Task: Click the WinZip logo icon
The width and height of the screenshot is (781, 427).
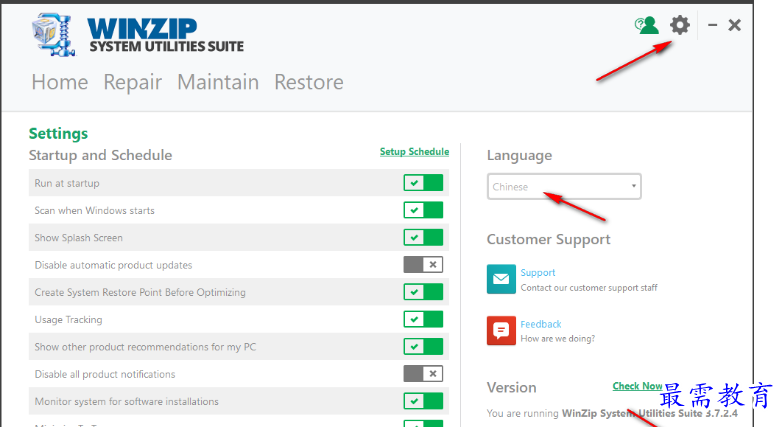Action: (54, 34)
